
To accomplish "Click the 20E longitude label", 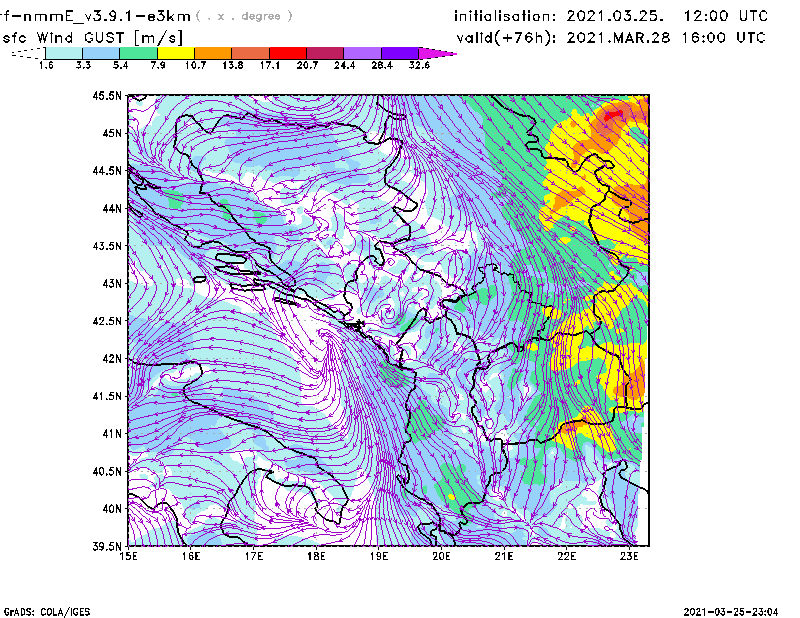I will pyautogui.click(x=441, y=556).
